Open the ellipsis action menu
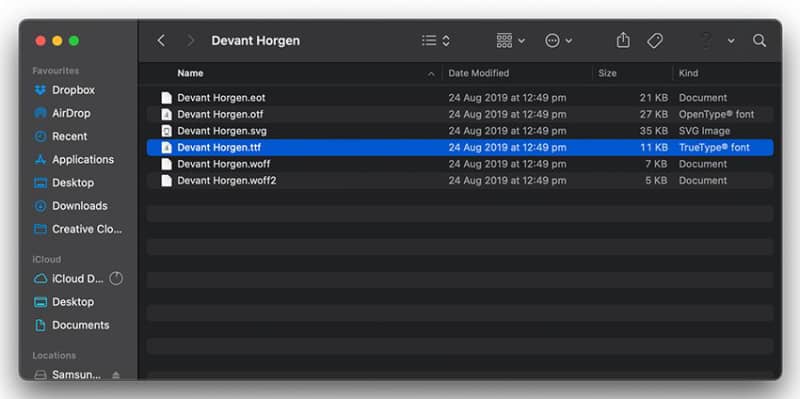Viewport: 800px width, 399px height. [559, 41]
